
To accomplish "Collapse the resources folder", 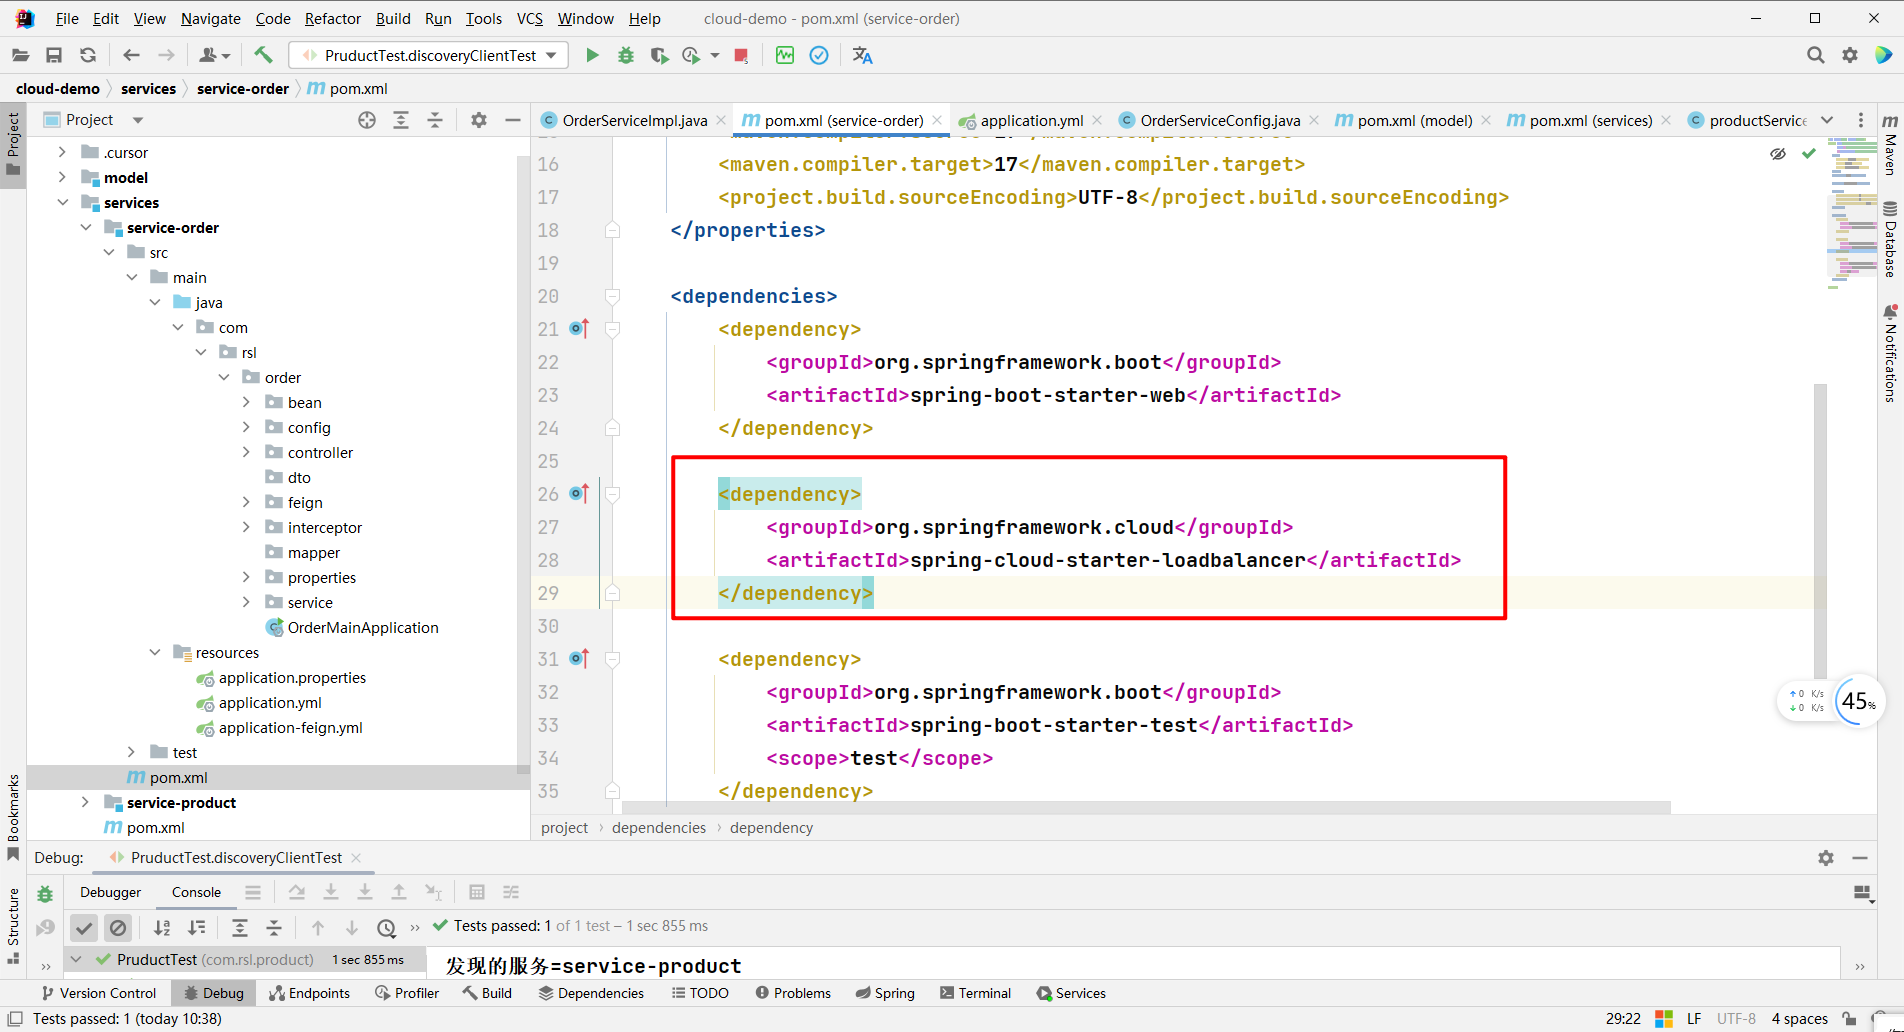I will [x=154, y=653].
